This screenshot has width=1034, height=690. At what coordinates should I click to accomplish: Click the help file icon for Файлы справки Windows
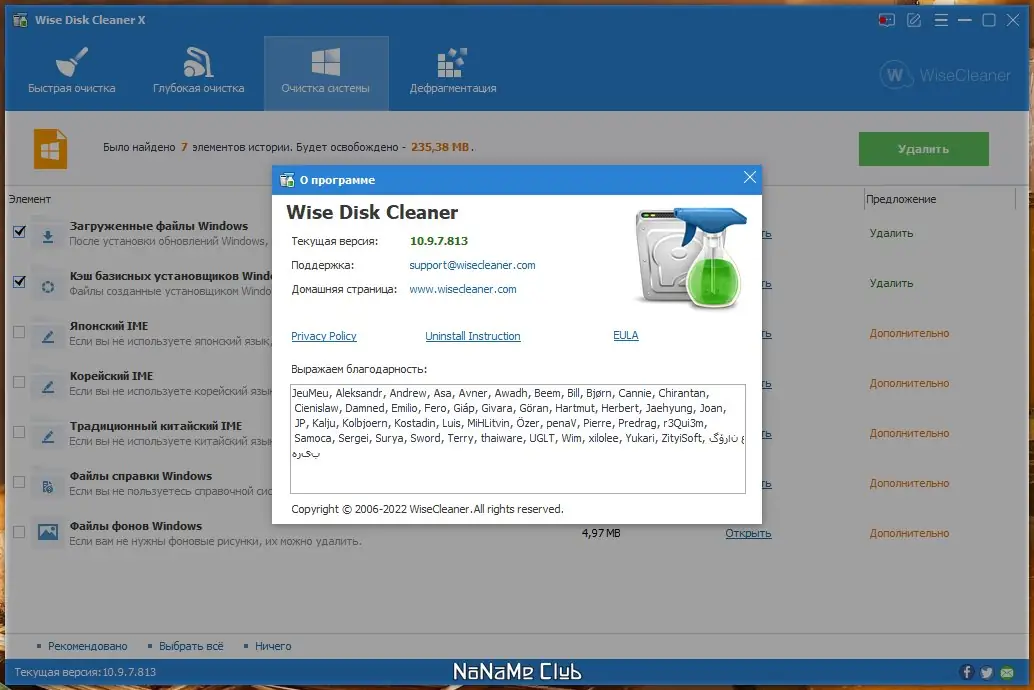click(48, 487)
